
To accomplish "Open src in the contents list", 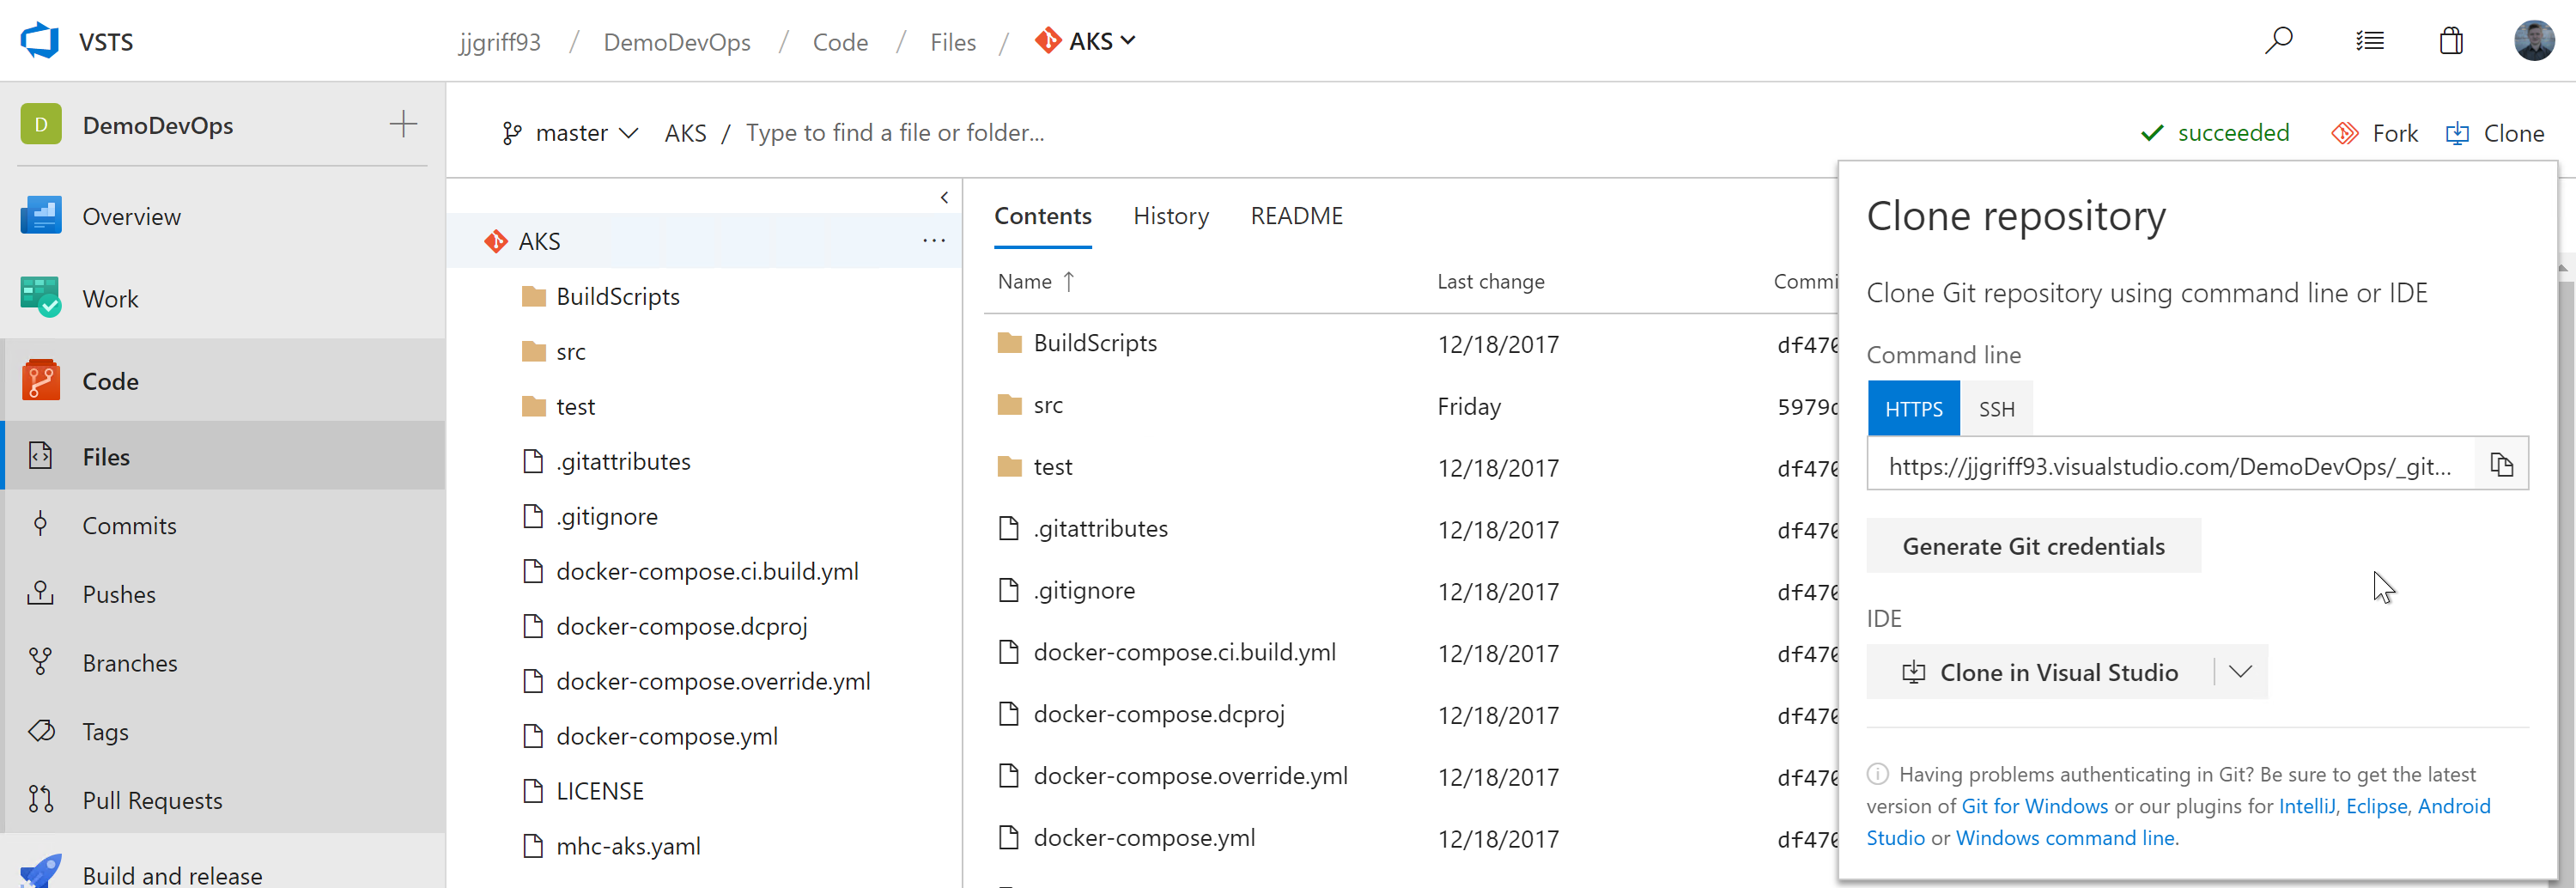I will click(x=1048, y=405).
